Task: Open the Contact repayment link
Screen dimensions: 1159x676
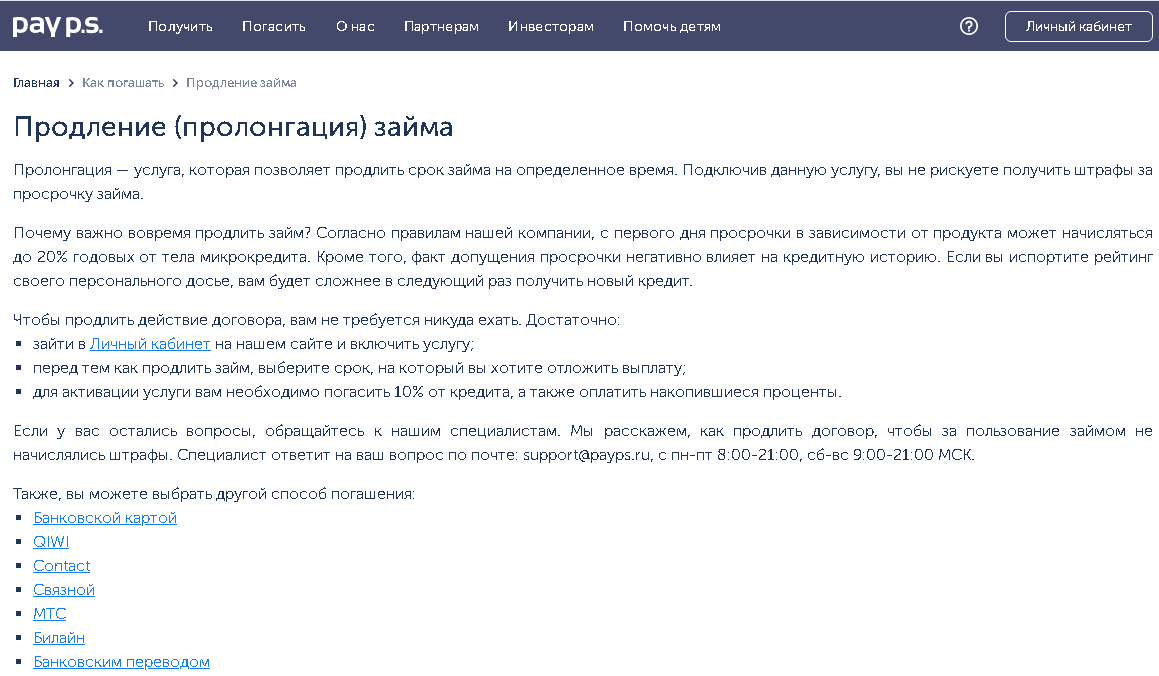Action: point(62,566)
